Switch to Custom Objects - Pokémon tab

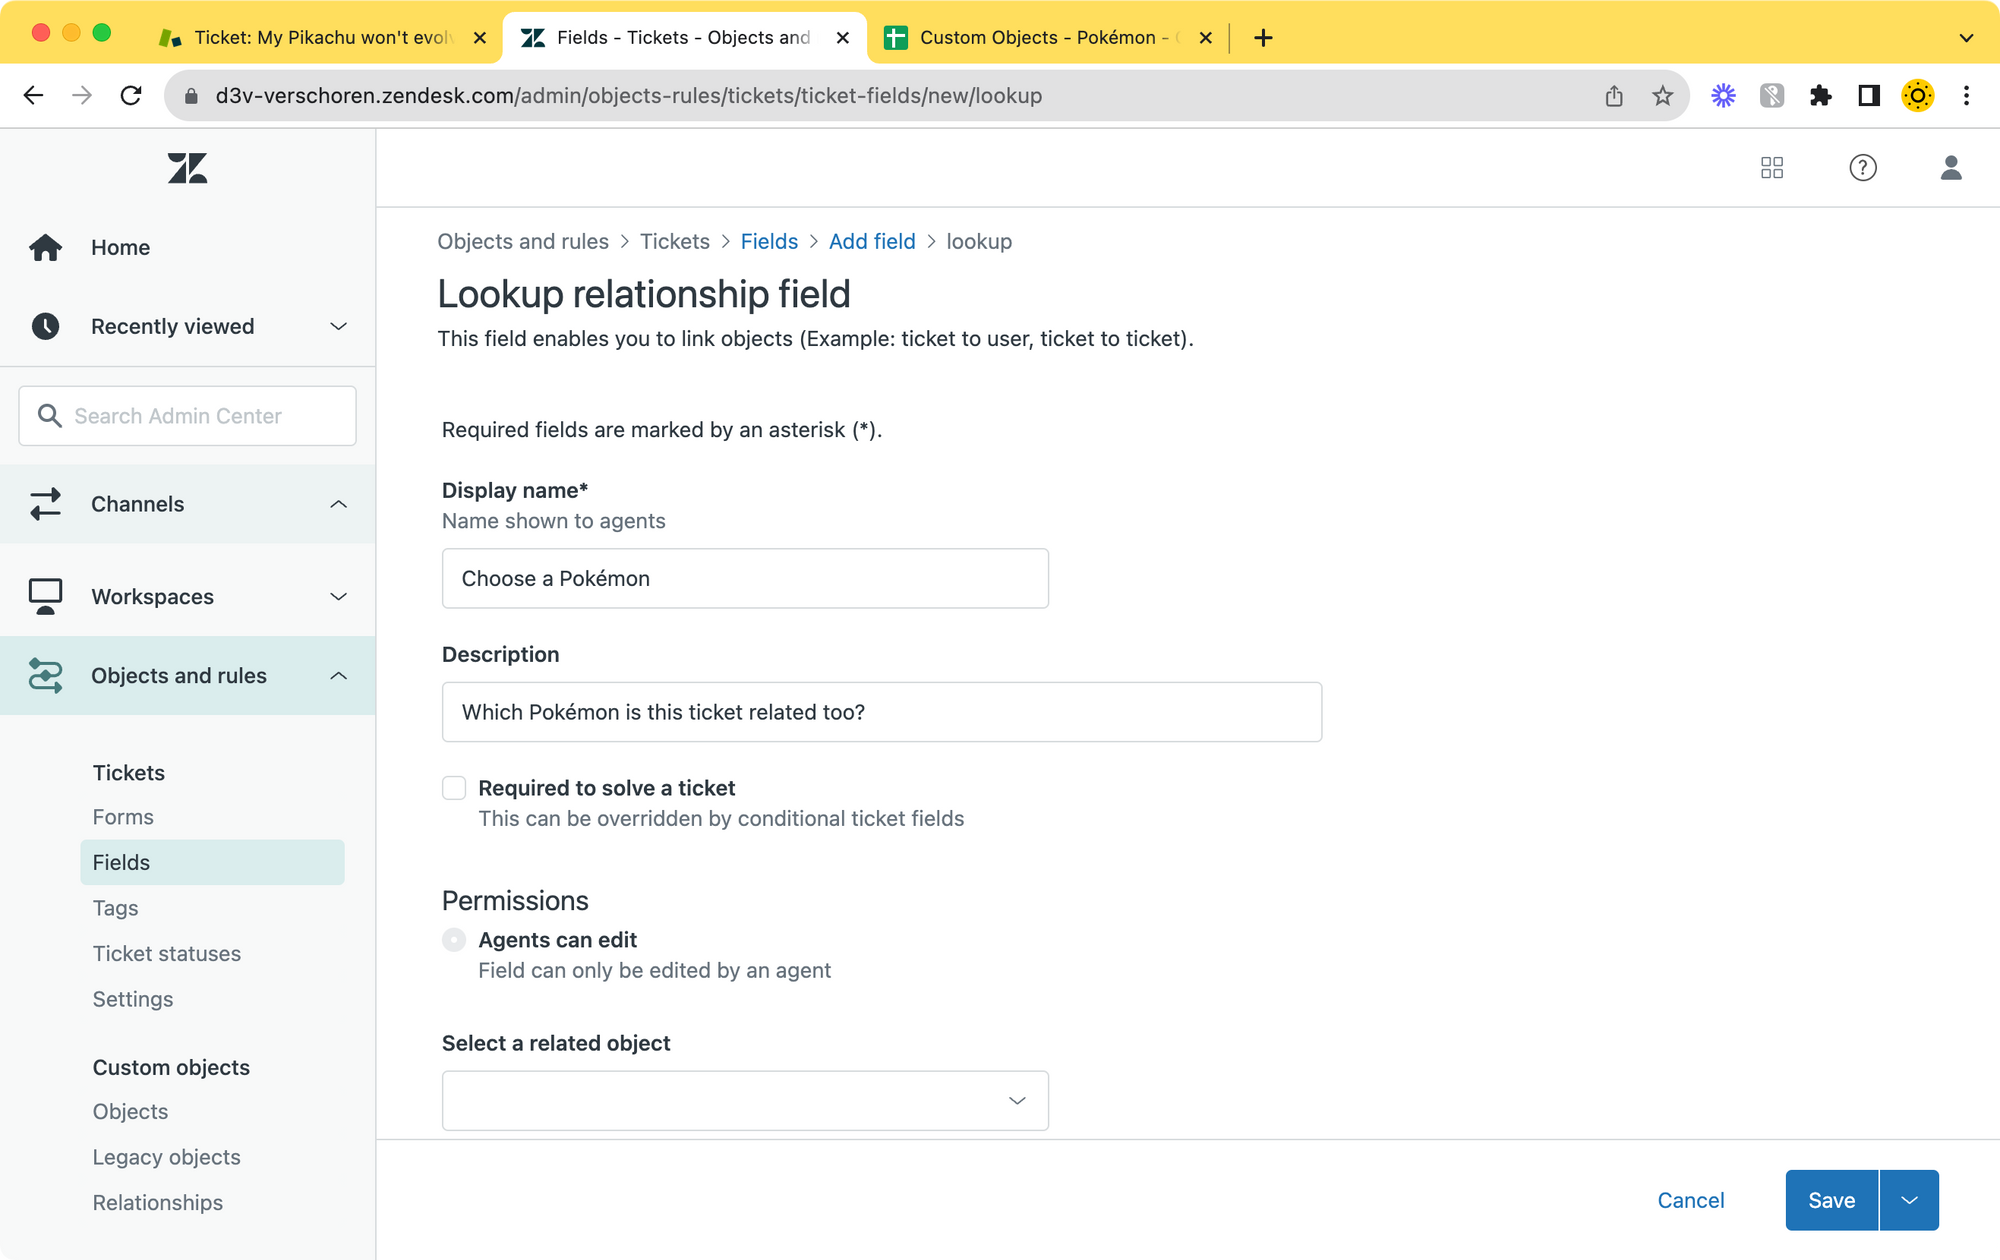1040,38
